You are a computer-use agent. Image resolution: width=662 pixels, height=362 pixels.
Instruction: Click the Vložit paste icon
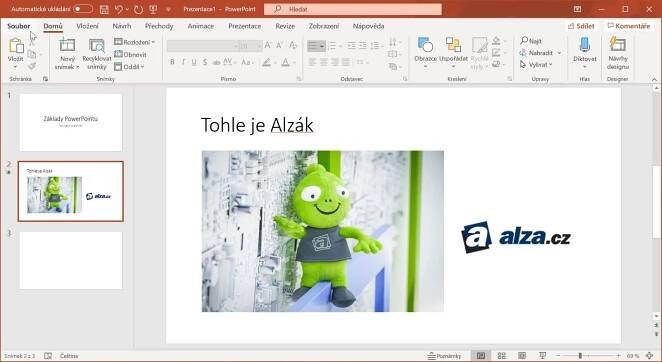16,45
